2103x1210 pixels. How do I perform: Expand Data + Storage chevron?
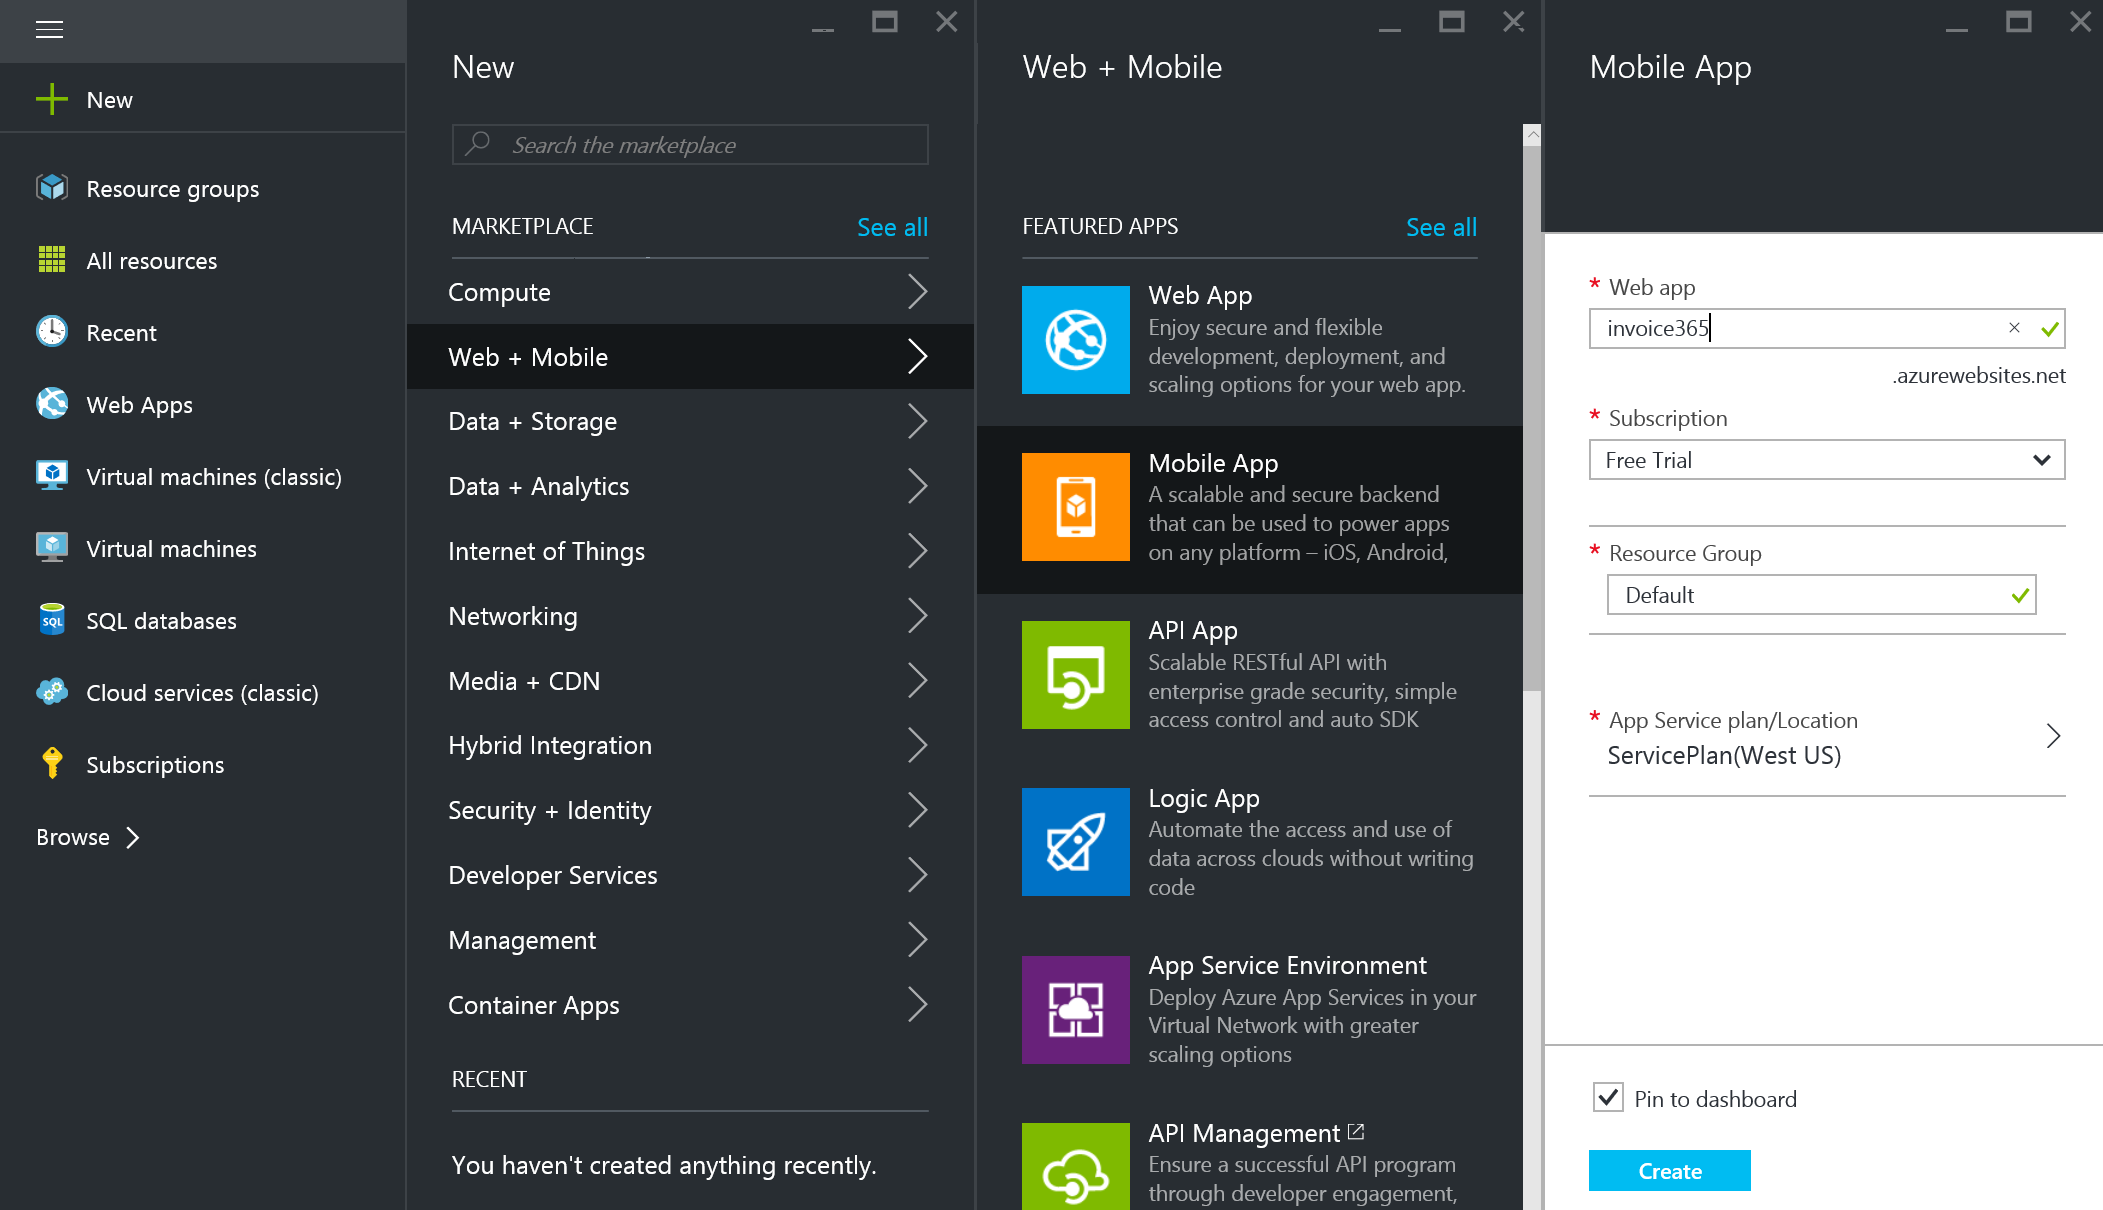click(x=917, y=421)
